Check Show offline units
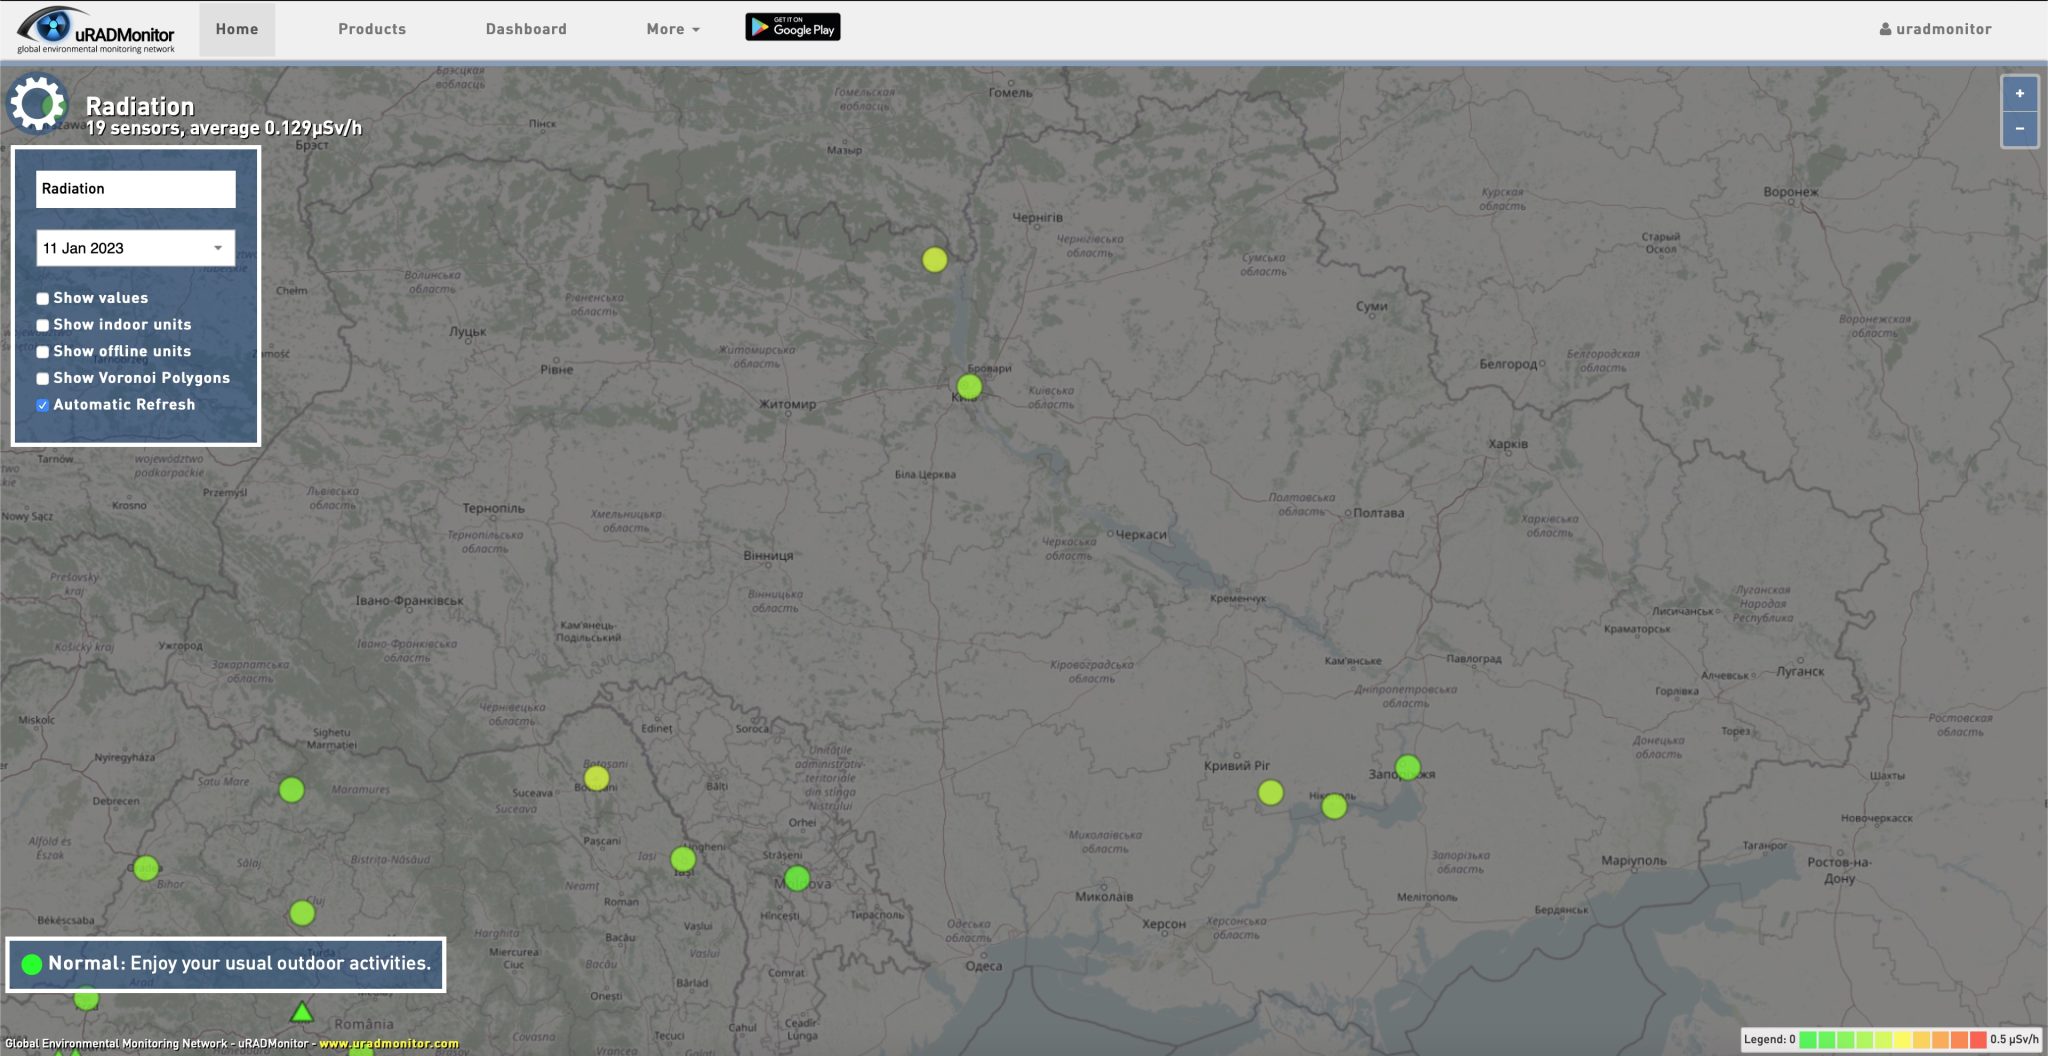Image resolution: width=2048 pixels, height=1056 pixels. [41, 352]
